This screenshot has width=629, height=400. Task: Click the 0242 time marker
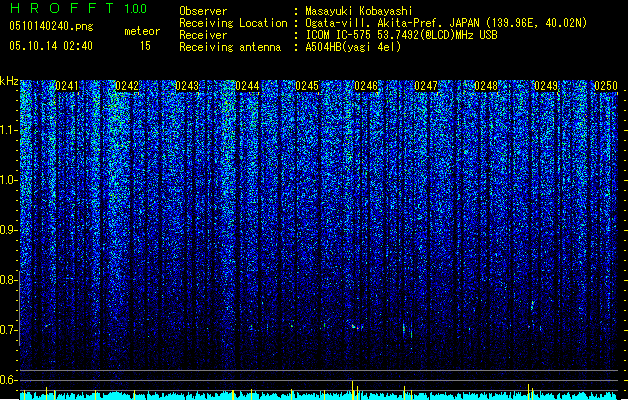127,86
